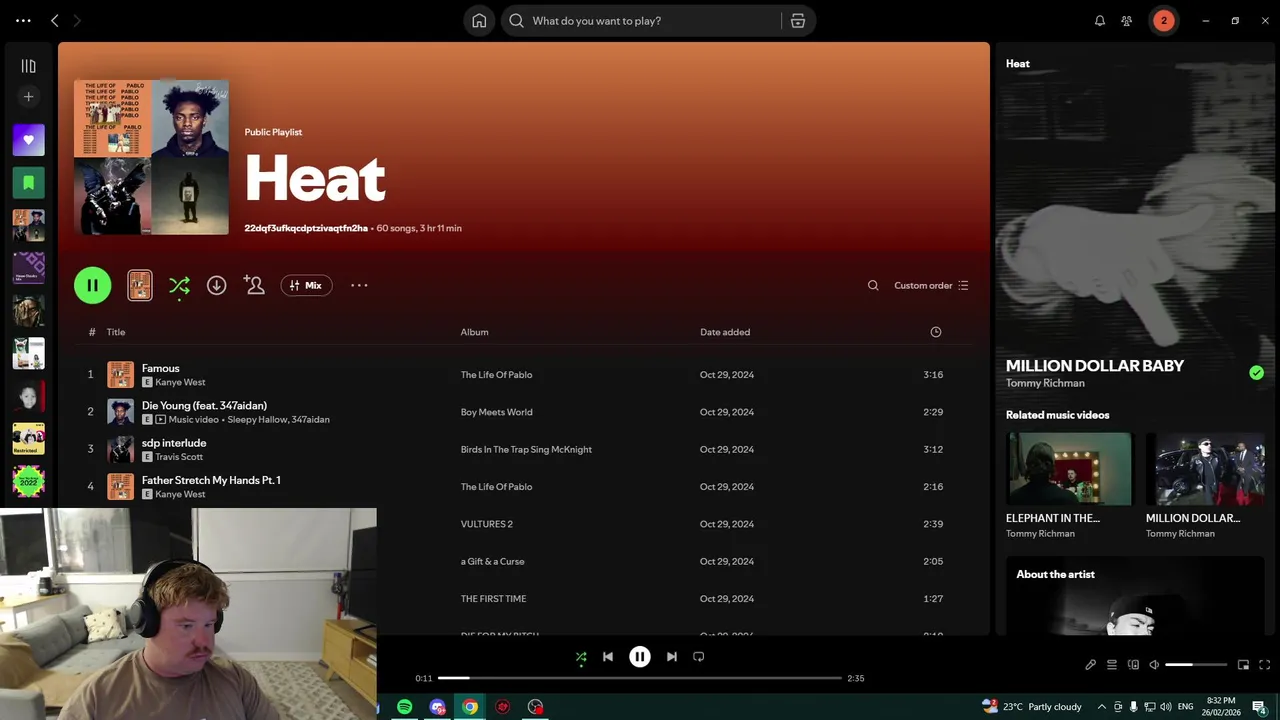Viewport: 1280px width, 720px height.
Task: Skip to the next track
Action: tap(672, 657)
